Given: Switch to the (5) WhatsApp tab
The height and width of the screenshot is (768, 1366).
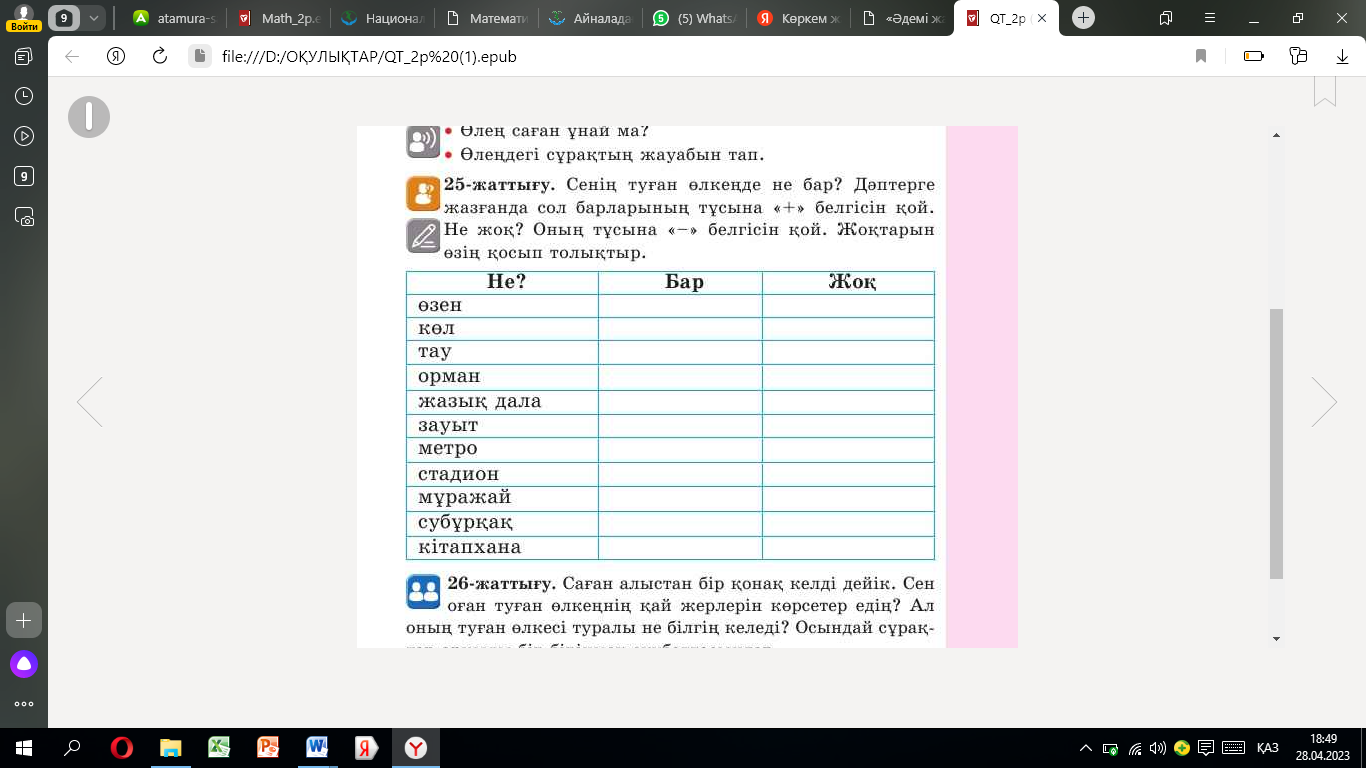Looking at the screenshot, I should click(x=694, y=18).
